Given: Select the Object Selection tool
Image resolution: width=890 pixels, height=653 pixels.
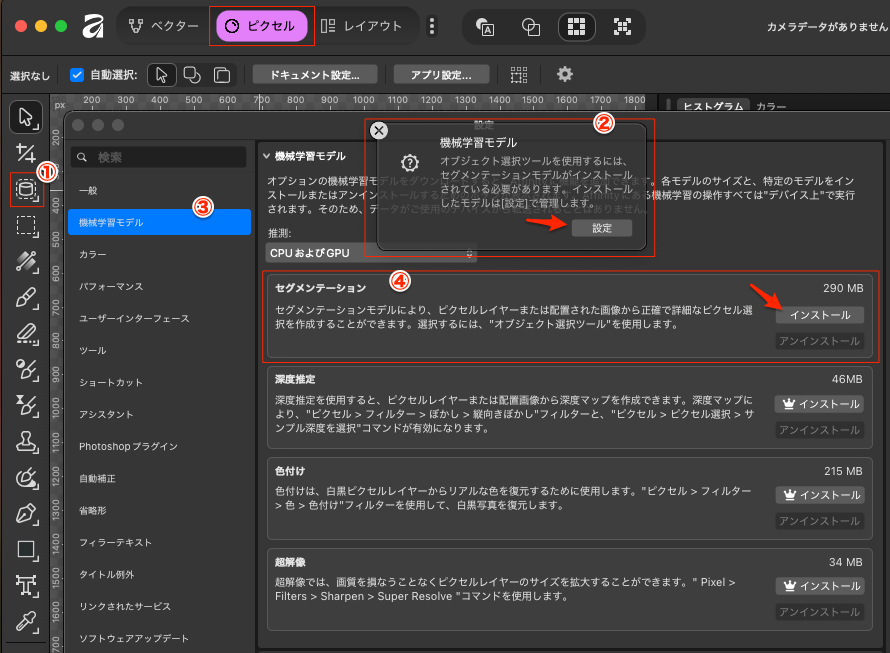Looking at the screenshot, I should tap(26, 189).
